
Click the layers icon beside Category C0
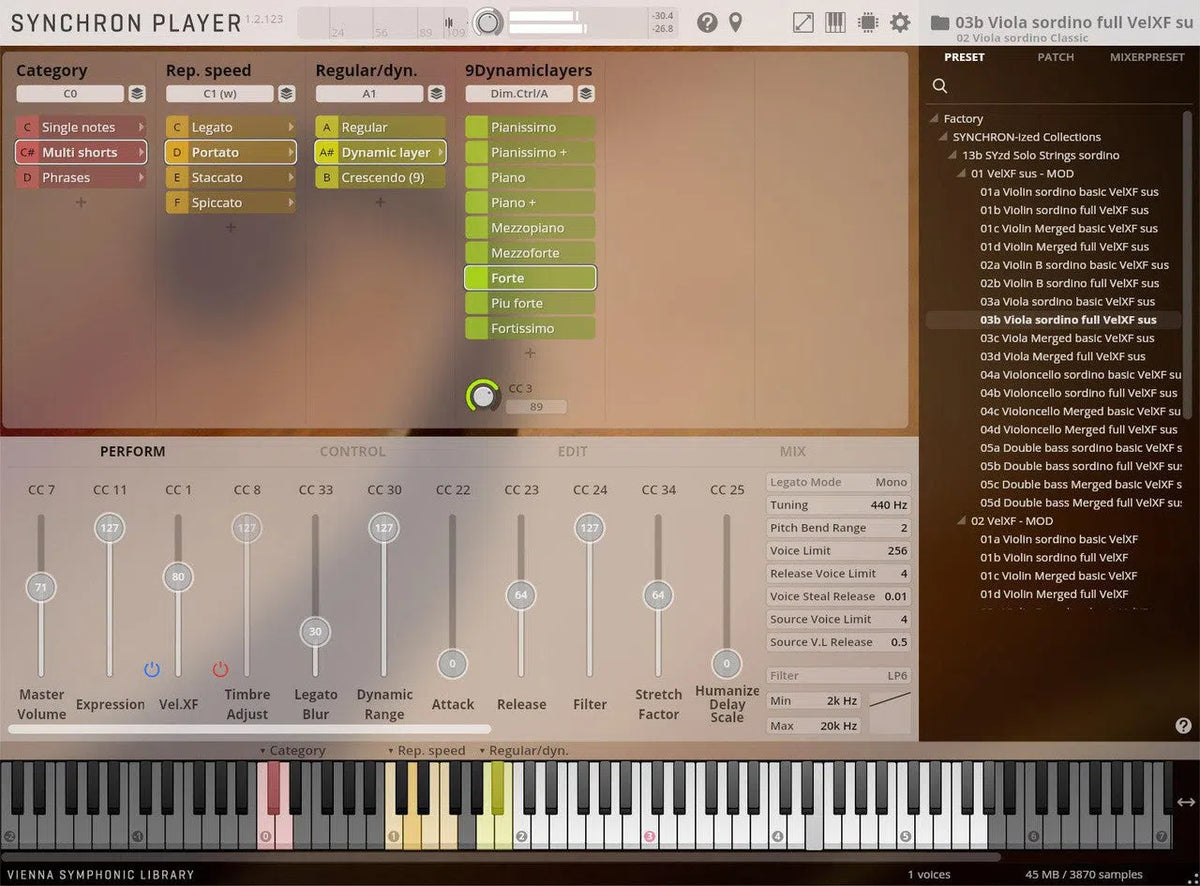coord(137,94)
